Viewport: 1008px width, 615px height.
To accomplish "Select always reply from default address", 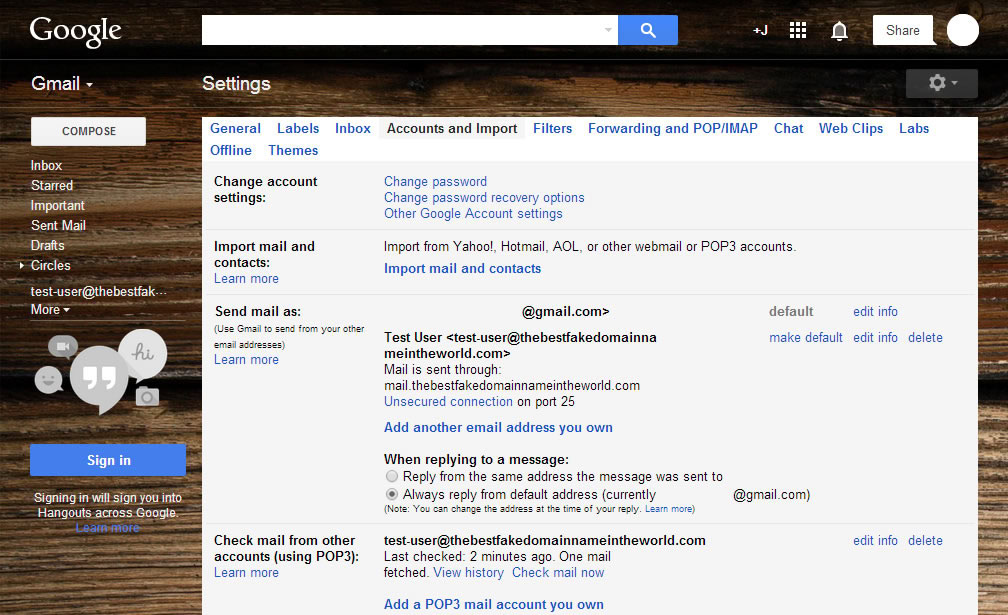I will click(x=391, y=494).
